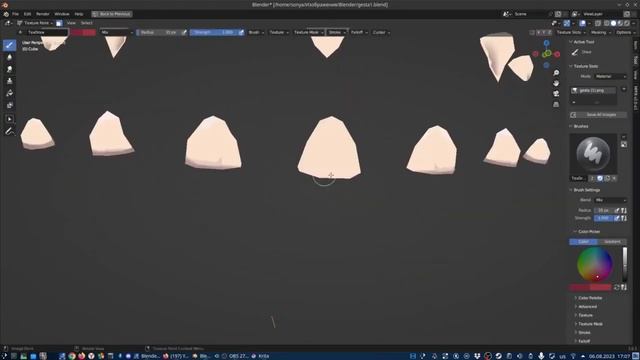This screenshot has height=360, width=640.
Task: Open the Blend Mix dropdown in Brush Settings
Action: point(610,200)
